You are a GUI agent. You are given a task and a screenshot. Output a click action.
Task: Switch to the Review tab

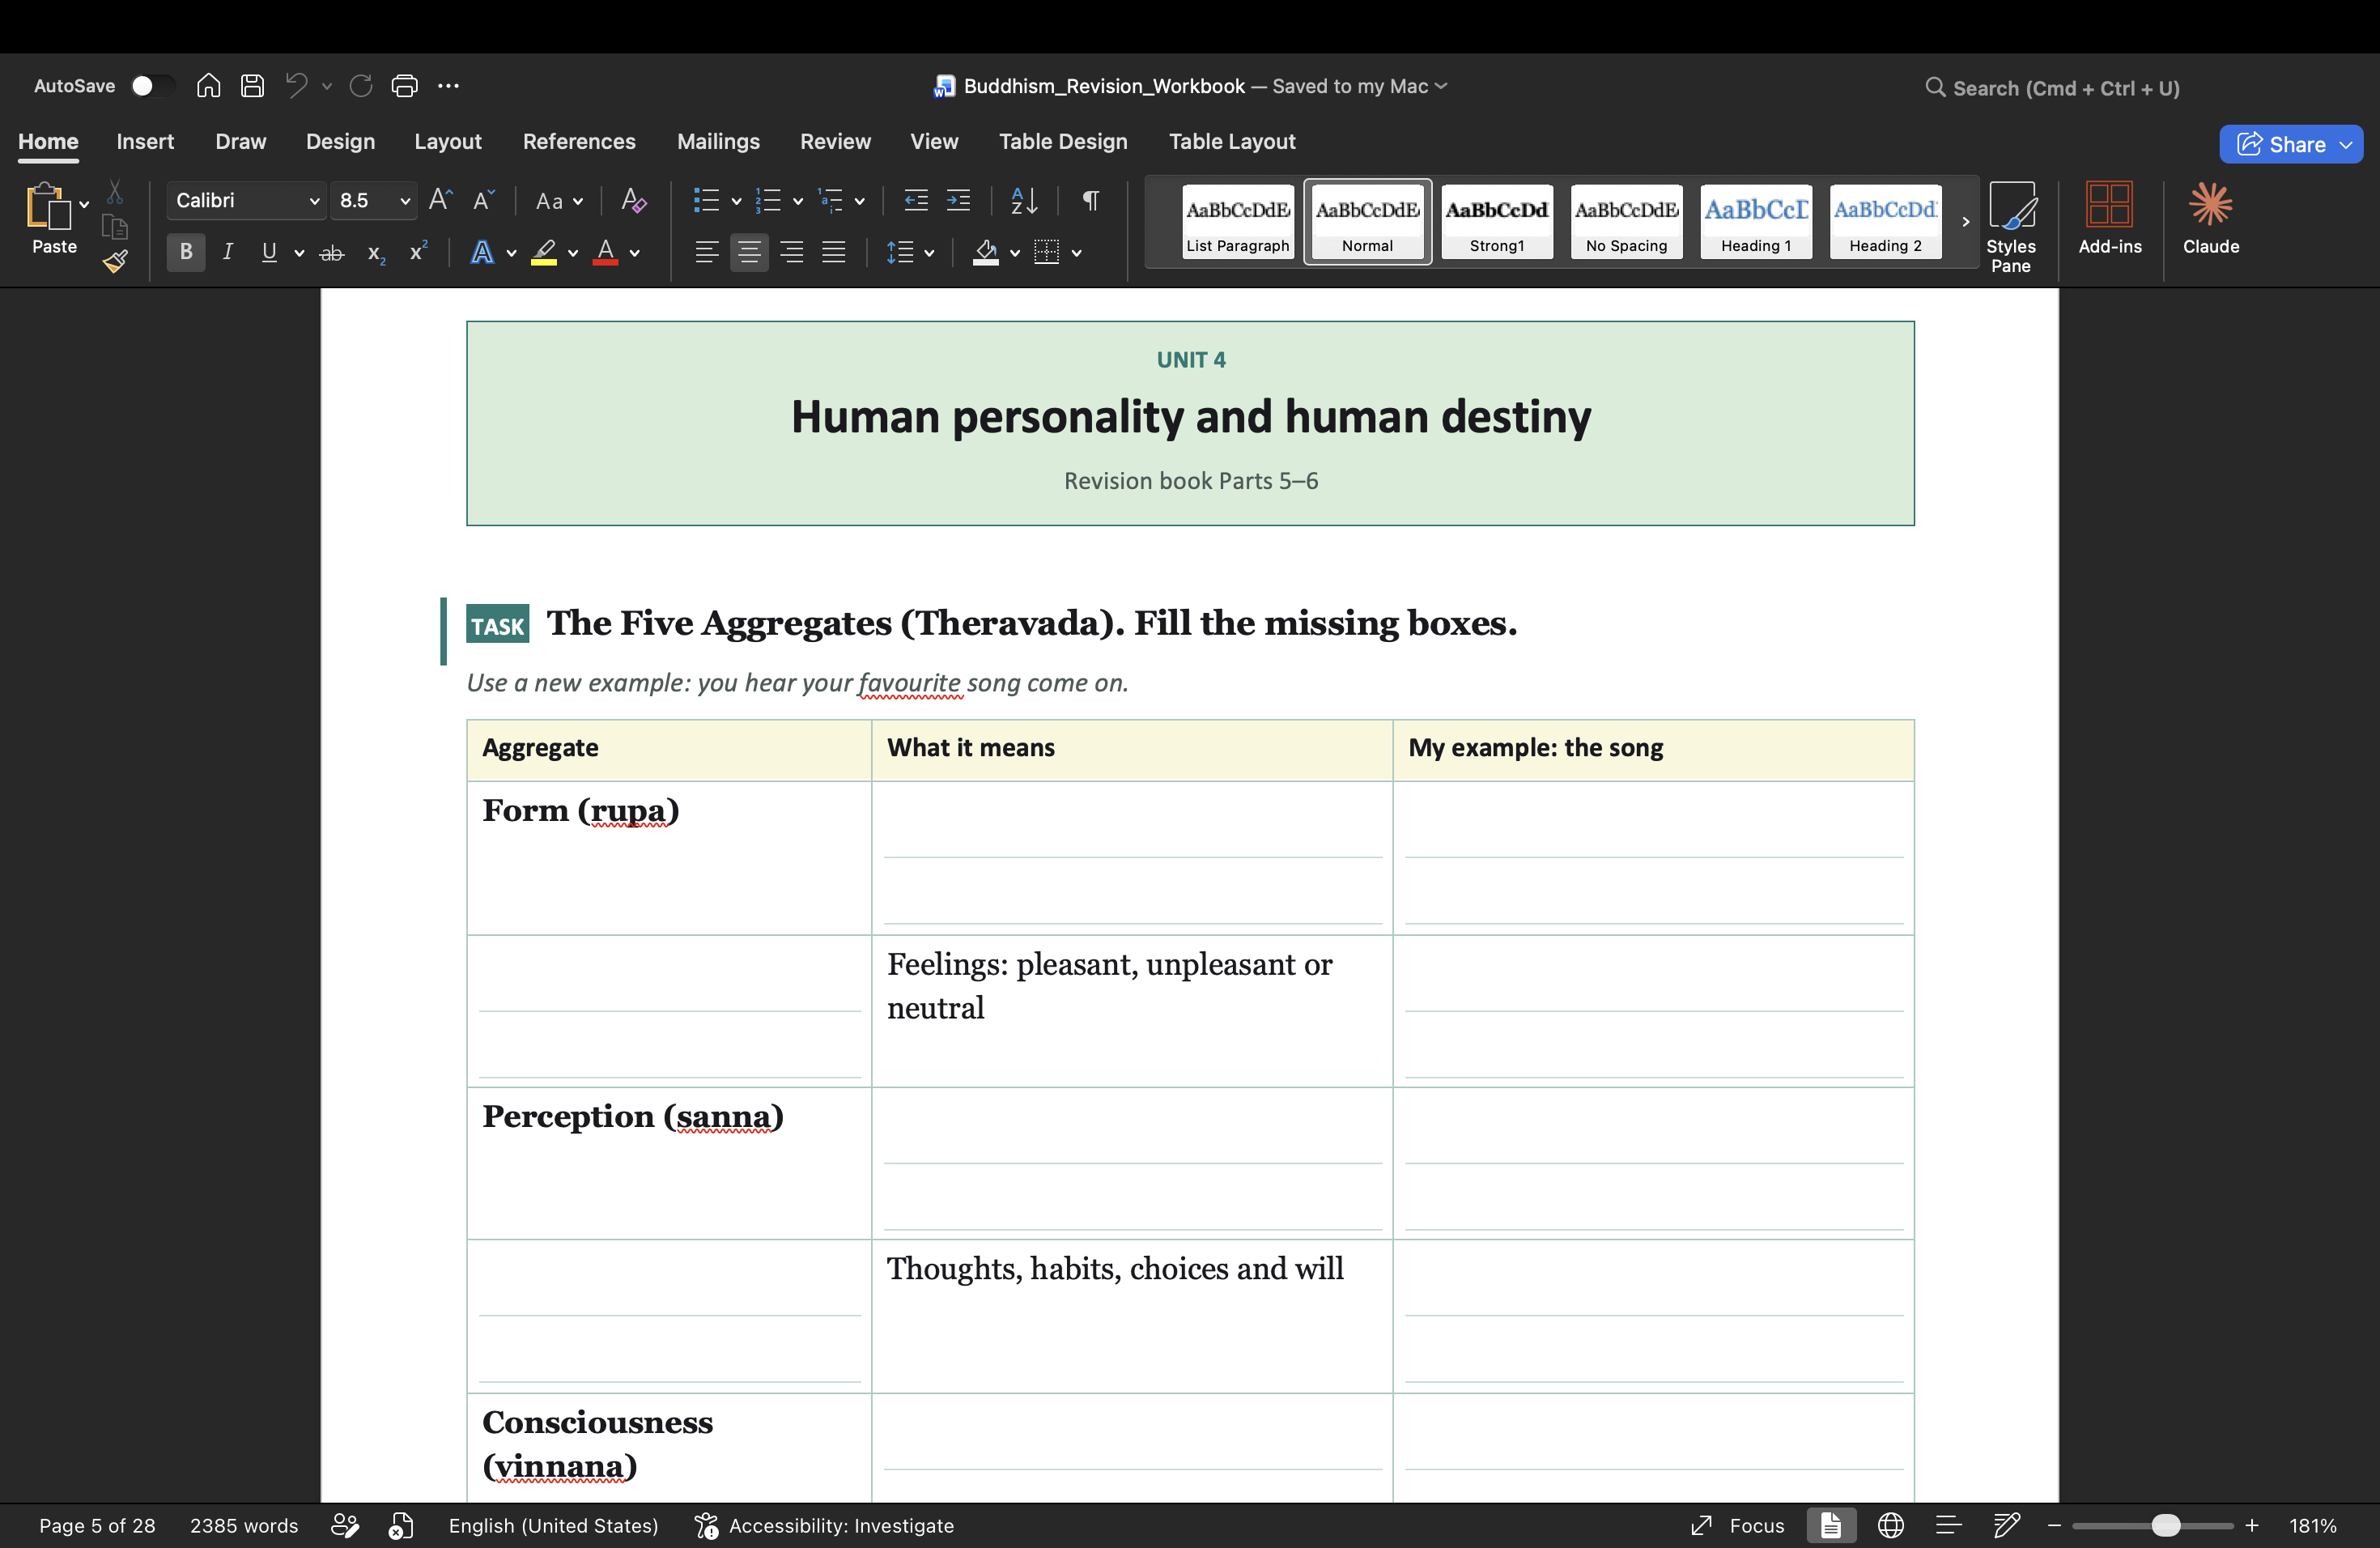click(x=835, y=142)
